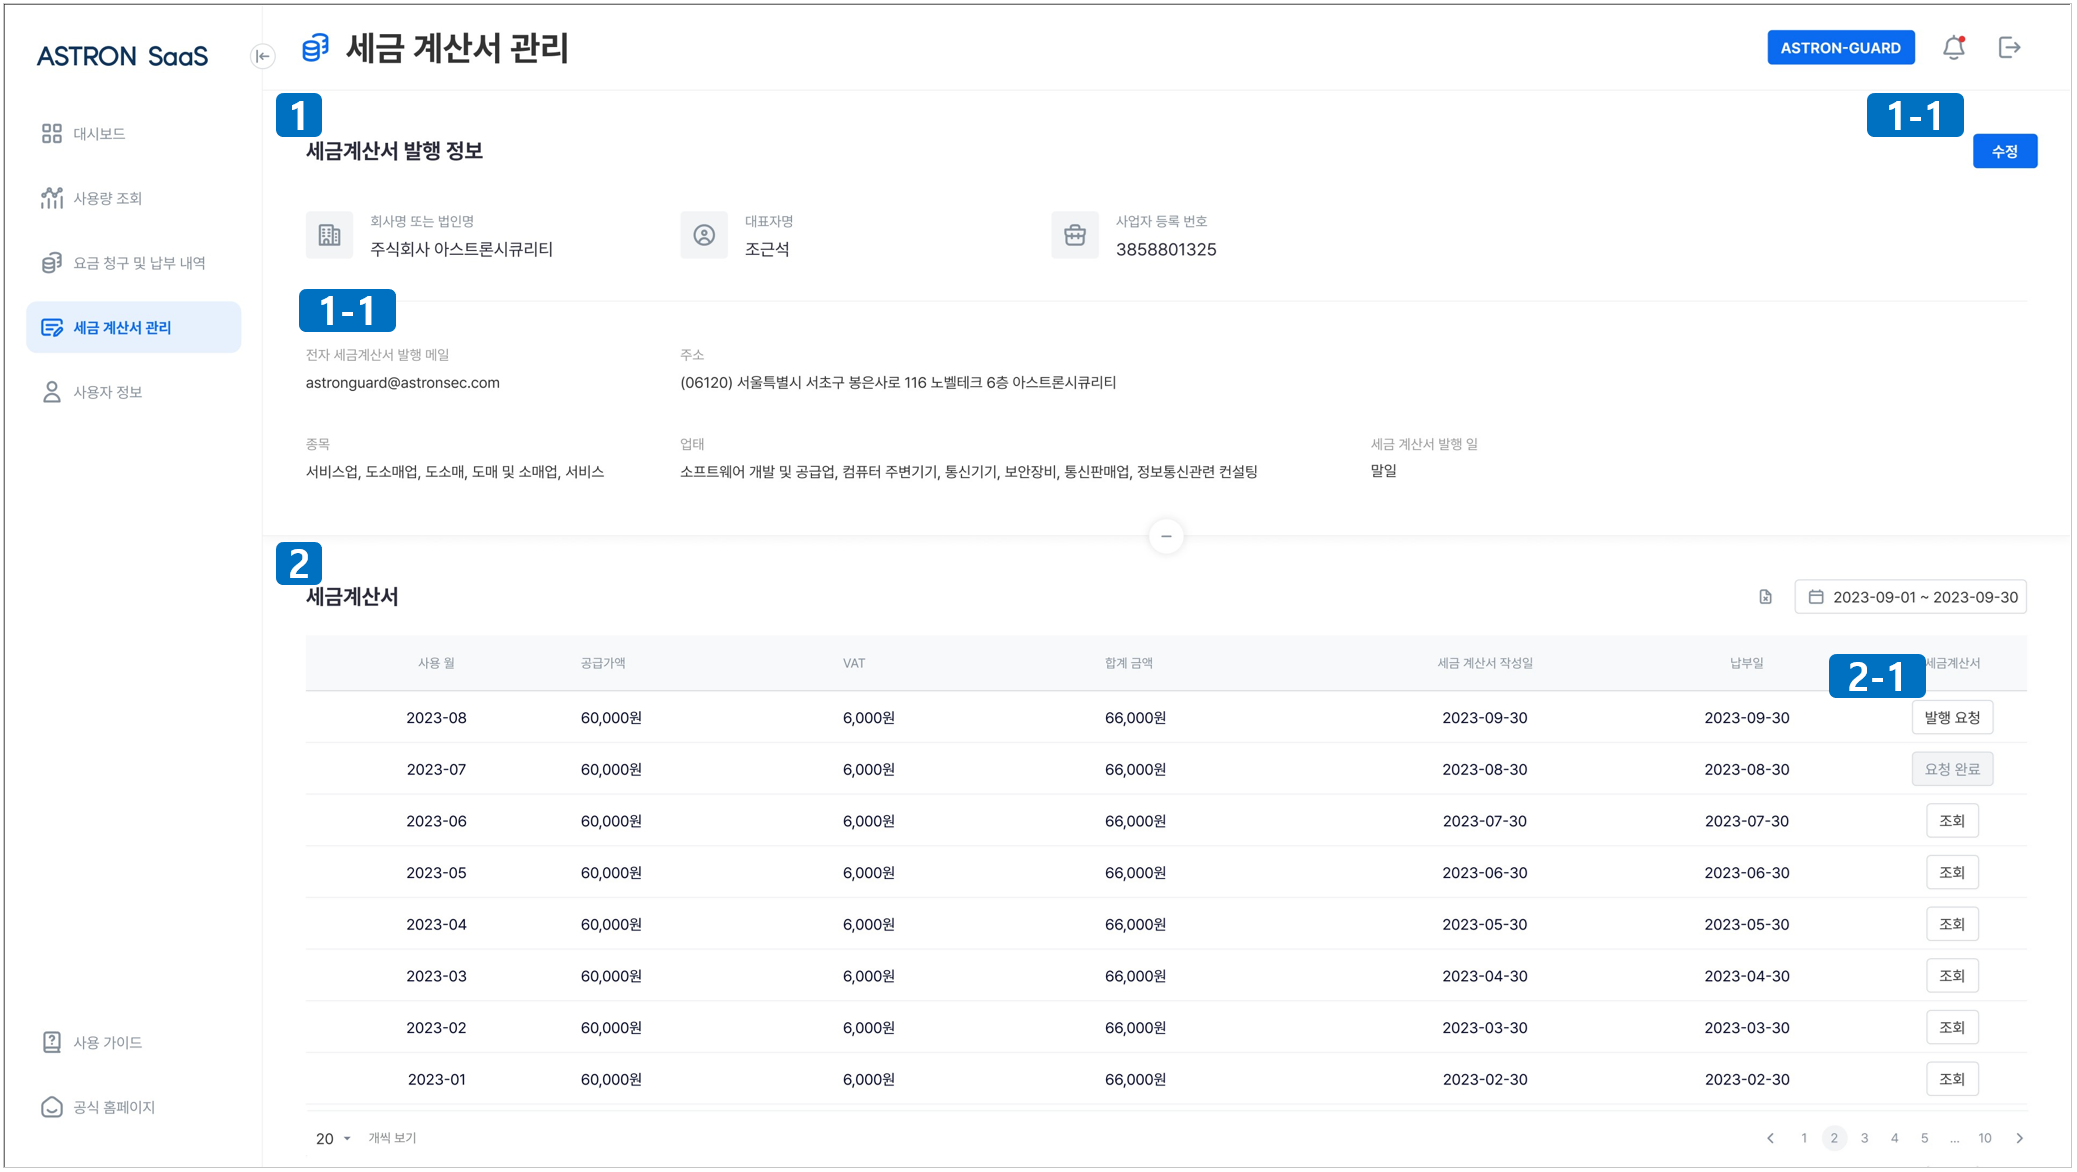
Task: Click the 수정 button
Action: [x=2004, y=152]
